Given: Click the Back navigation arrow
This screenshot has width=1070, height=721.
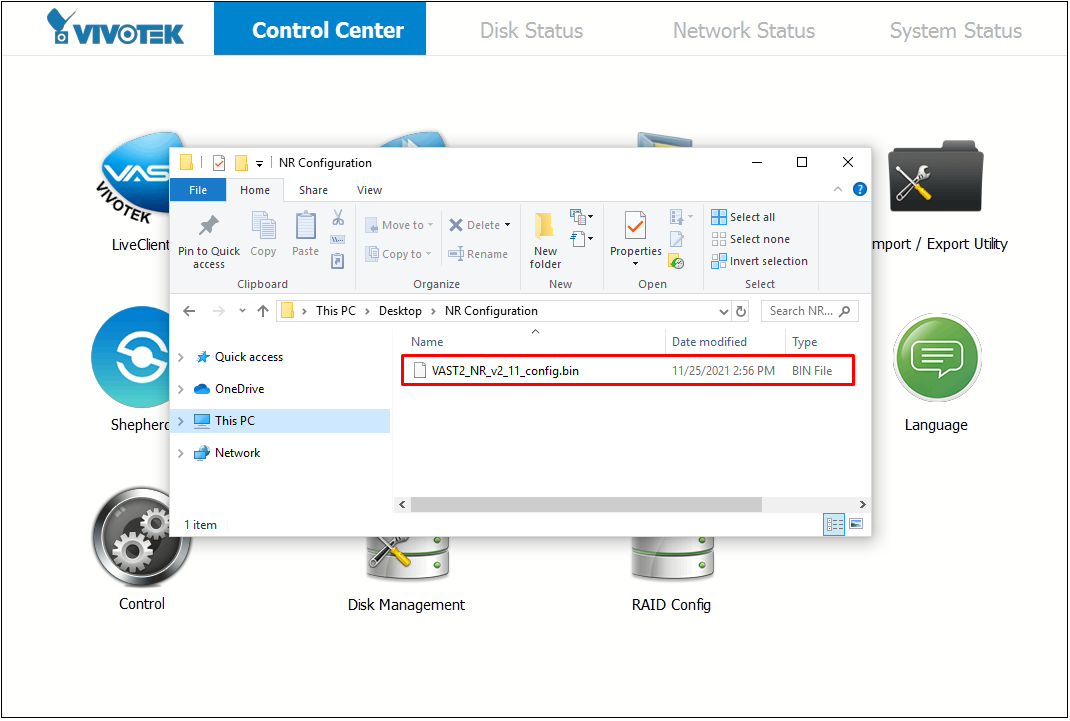Looking at the screenshot, I should [x=189, y=311].
